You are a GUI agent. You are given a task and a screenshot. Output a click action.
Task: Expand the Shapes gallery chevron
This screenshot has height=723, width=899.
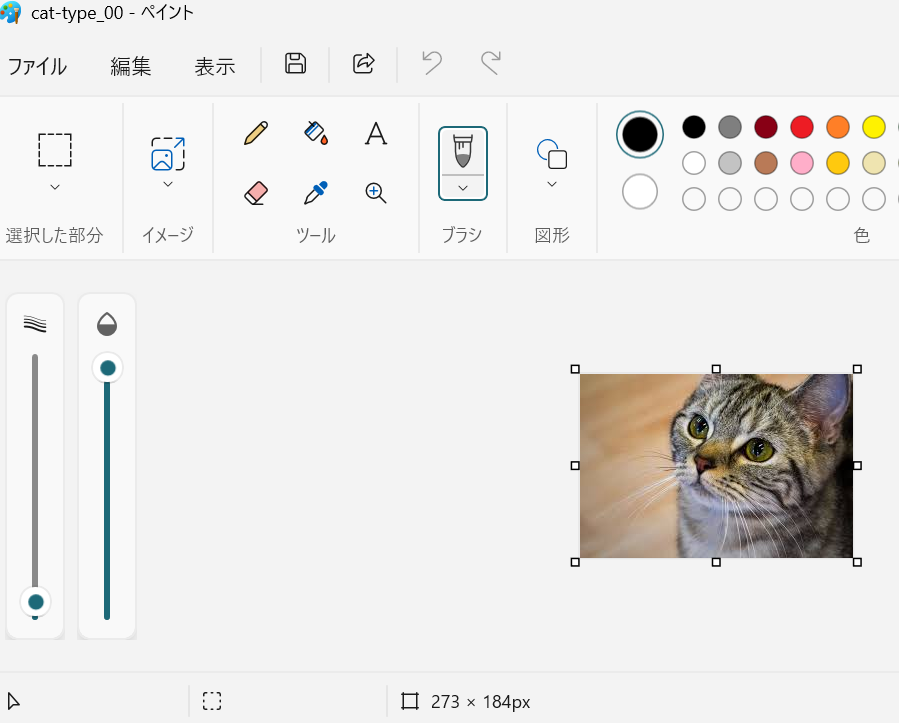[552, 184]
